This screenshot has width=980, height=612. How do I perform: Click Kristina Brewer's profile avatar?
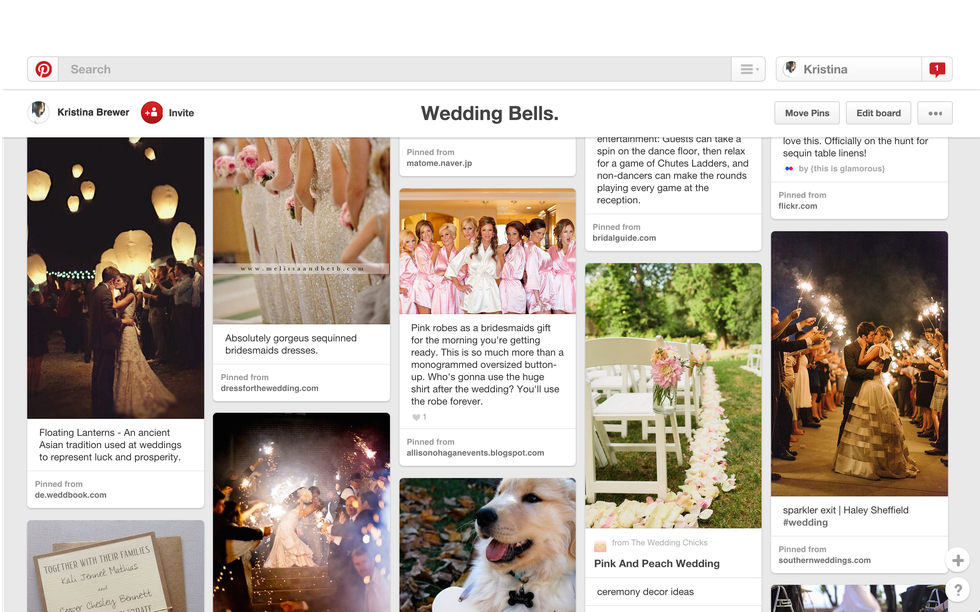tap(39, 112)
